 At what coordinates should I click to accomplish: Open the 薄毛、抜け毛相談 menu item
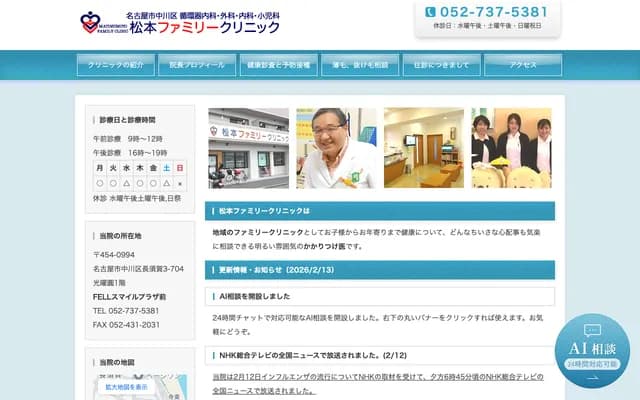tap(360, 65)
